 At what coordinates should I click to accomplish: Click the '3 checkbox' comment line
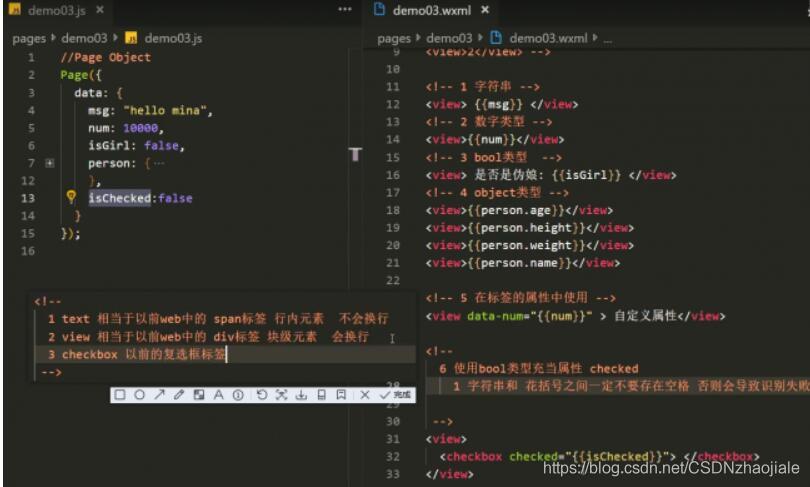click(x=137, y=354)
